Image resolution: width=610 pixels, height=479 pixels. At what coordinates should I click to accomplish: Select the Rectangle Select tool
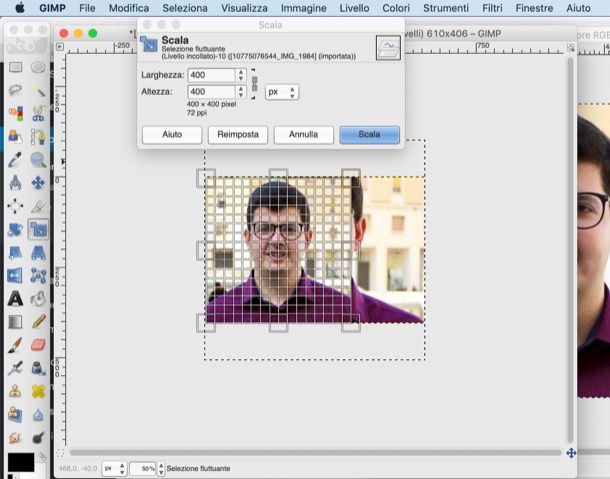[x=15, y=67]
